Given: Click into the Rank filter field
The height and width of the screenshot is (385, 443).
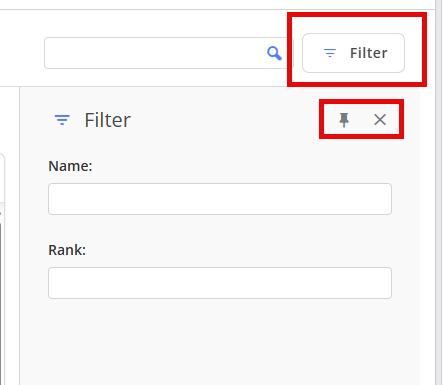Looking at the screenshot, I should pyautogui.click(x=220, y=283).
